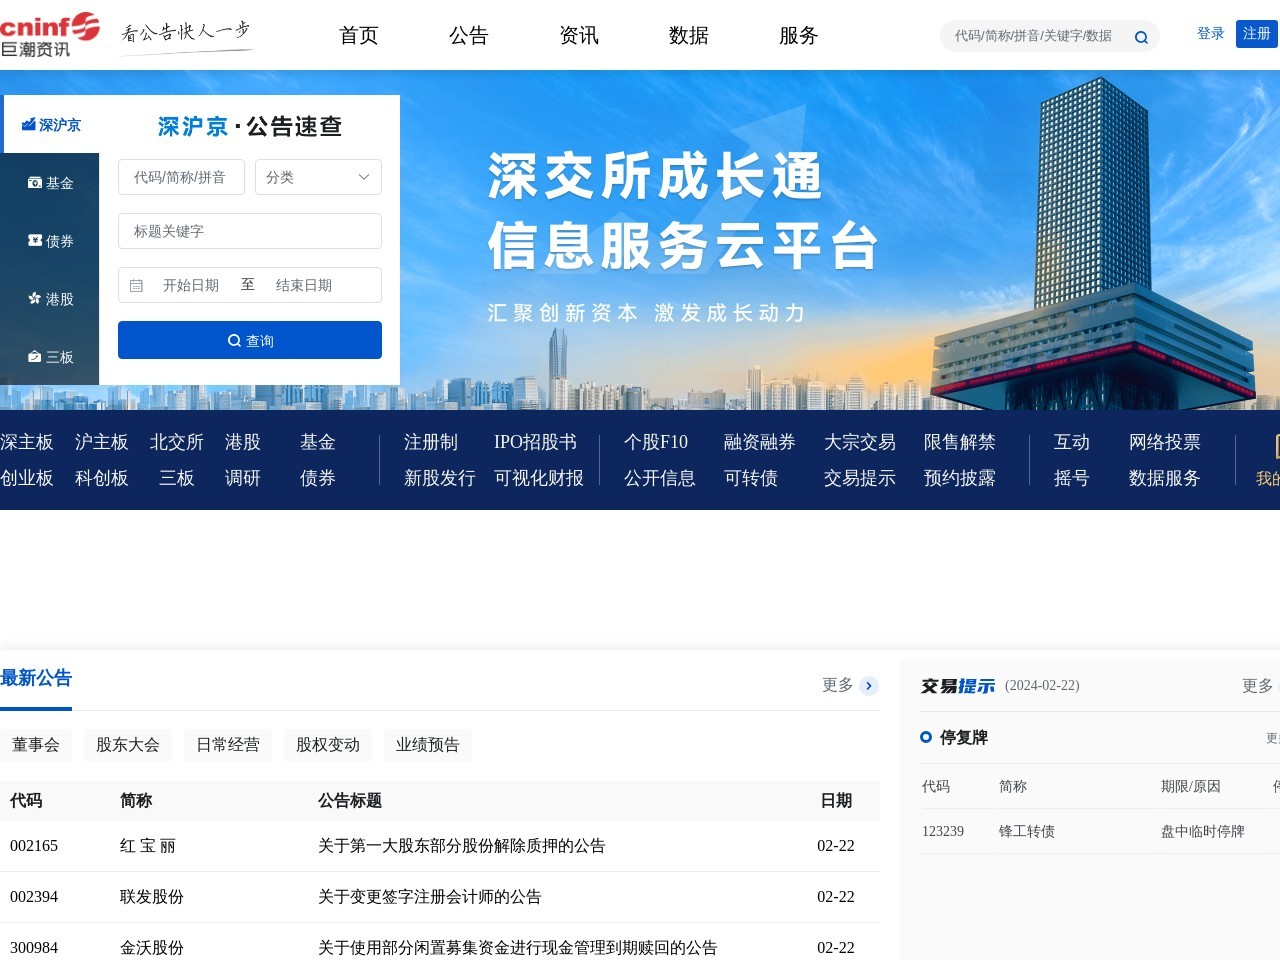Click the search magnifier in the top search bar

[1140, 36]
